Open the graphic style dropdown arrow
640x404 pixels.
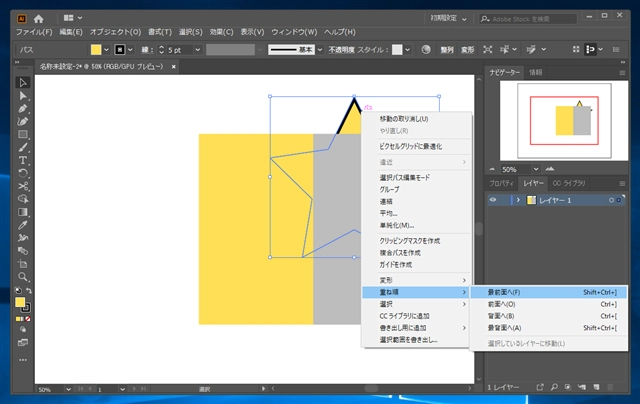[x=407, y=50]
